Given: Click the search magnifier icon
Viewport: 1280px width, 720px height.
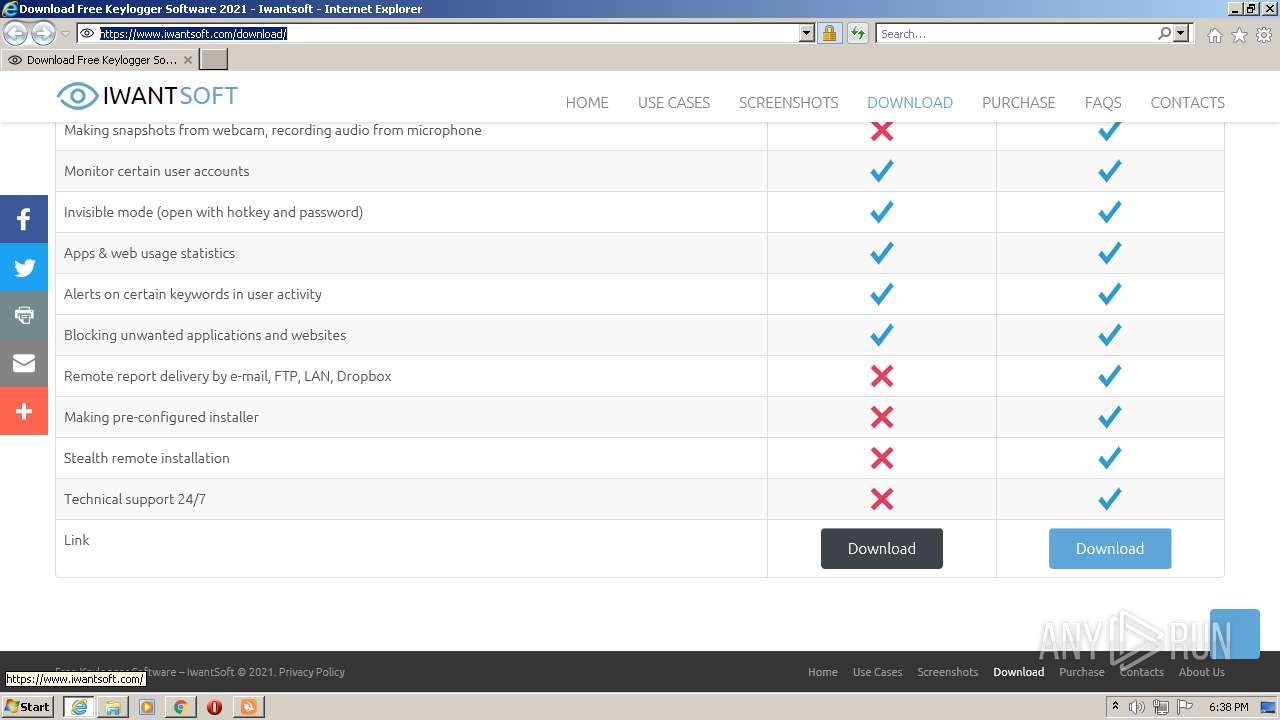Looking at the screenshot, I should click(x=1164, y=34).
